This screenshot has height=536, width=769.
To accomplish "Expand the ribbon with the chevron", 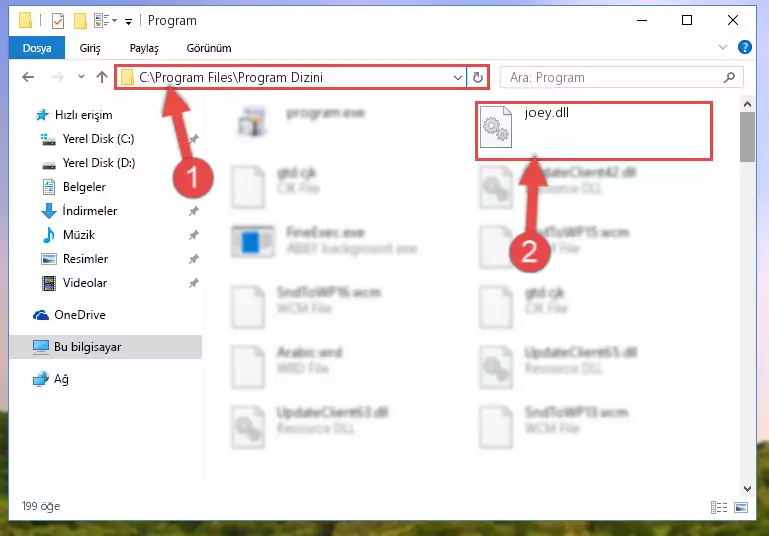I will pos(722,47).
